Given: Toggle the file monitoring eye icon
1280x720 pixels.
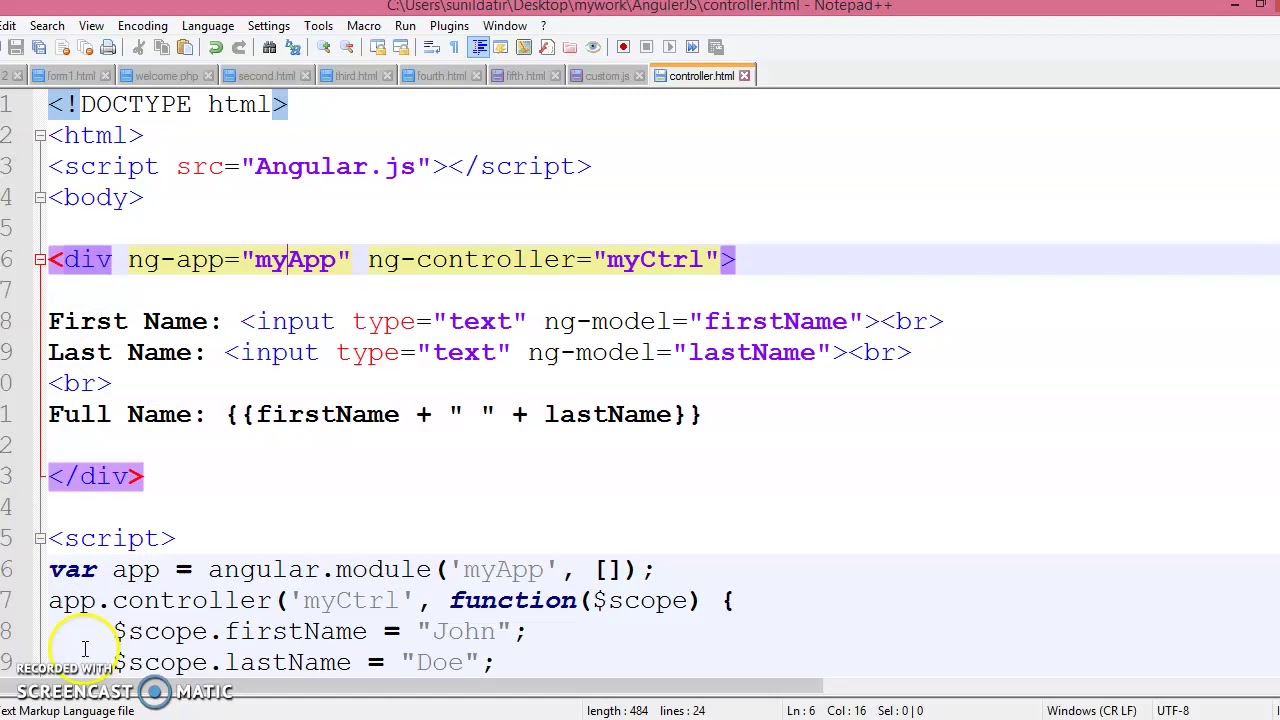Looking at the screenshot, I should pyautogui.click(x=592, y=47).
